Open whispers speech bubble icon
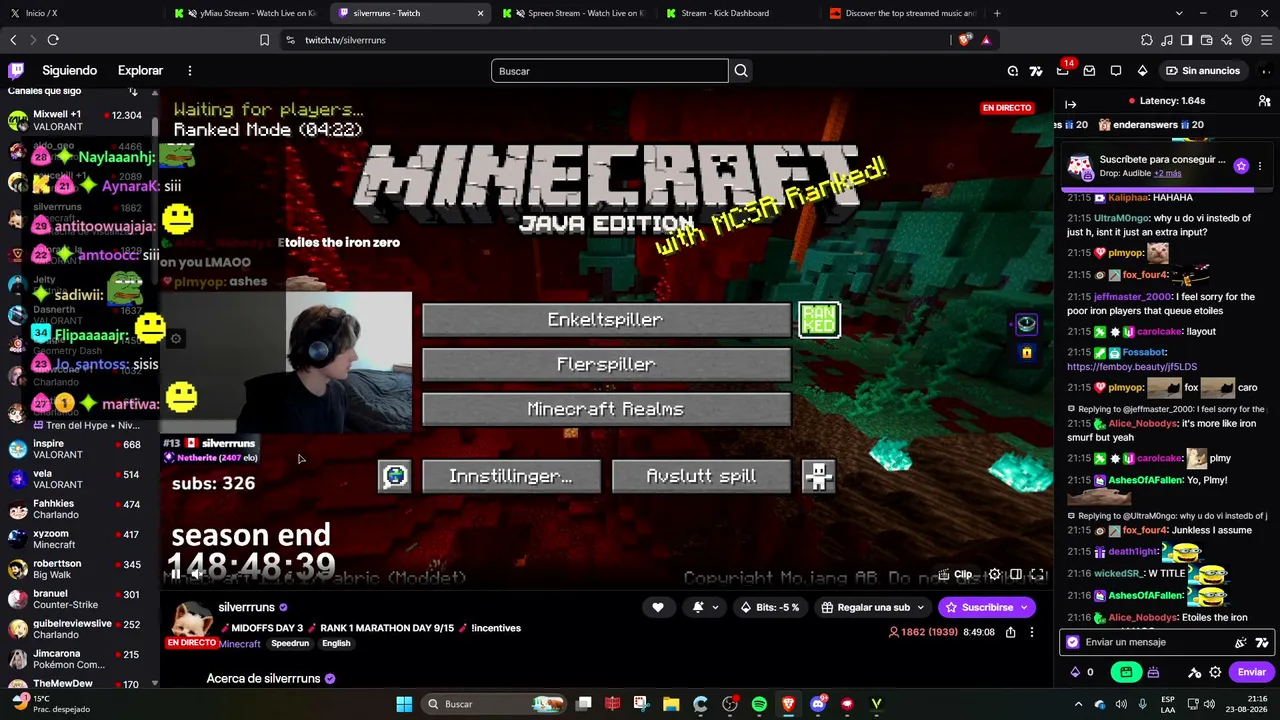Viewport: 1280px width, 720px height. 1116,71
